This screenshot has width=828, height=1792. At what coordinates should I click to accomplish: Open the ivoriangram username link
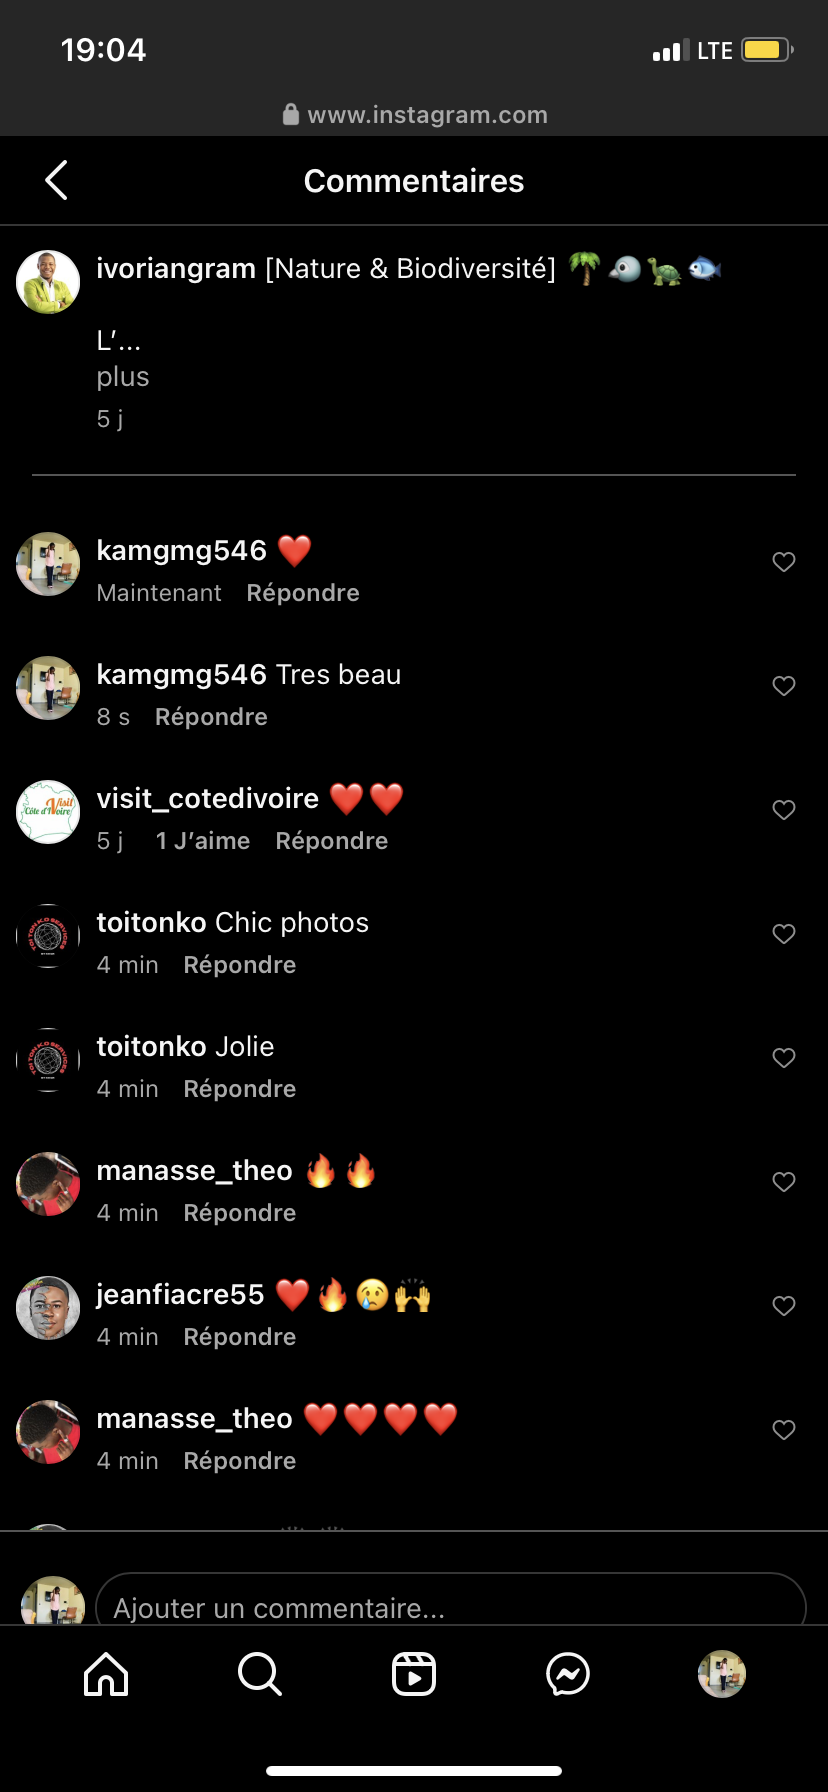pyautogui.click(x=176, y=269)
